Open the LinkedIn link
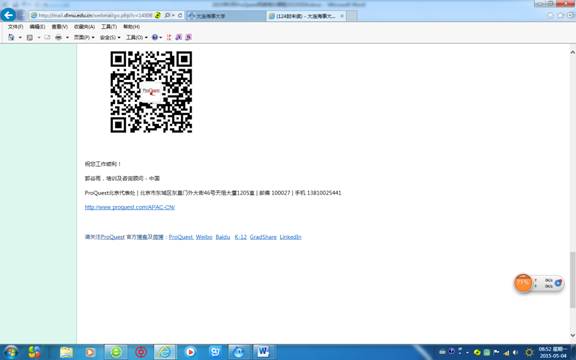Screen dimensions: 576x360 [290, 237]
